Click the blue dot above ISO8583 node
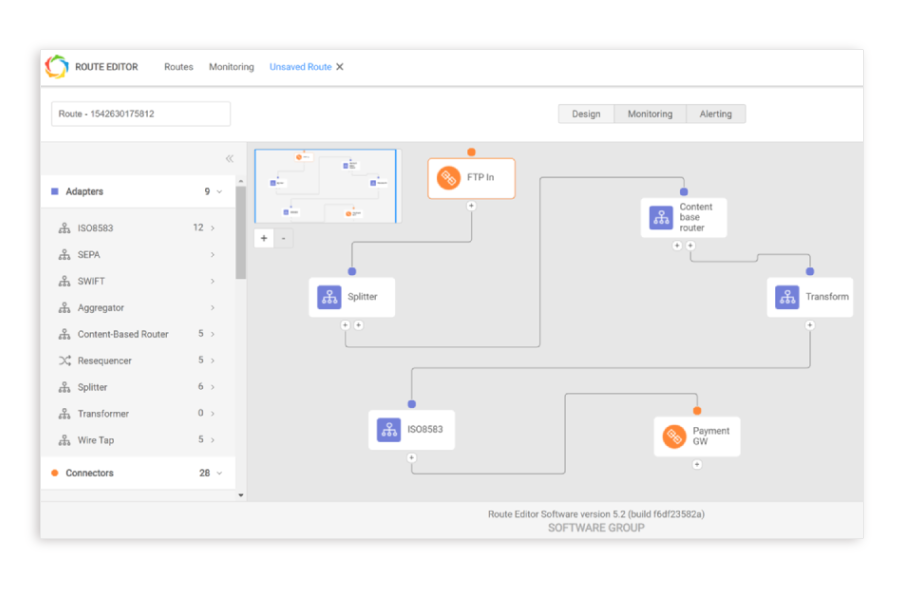 click(412, 404)
